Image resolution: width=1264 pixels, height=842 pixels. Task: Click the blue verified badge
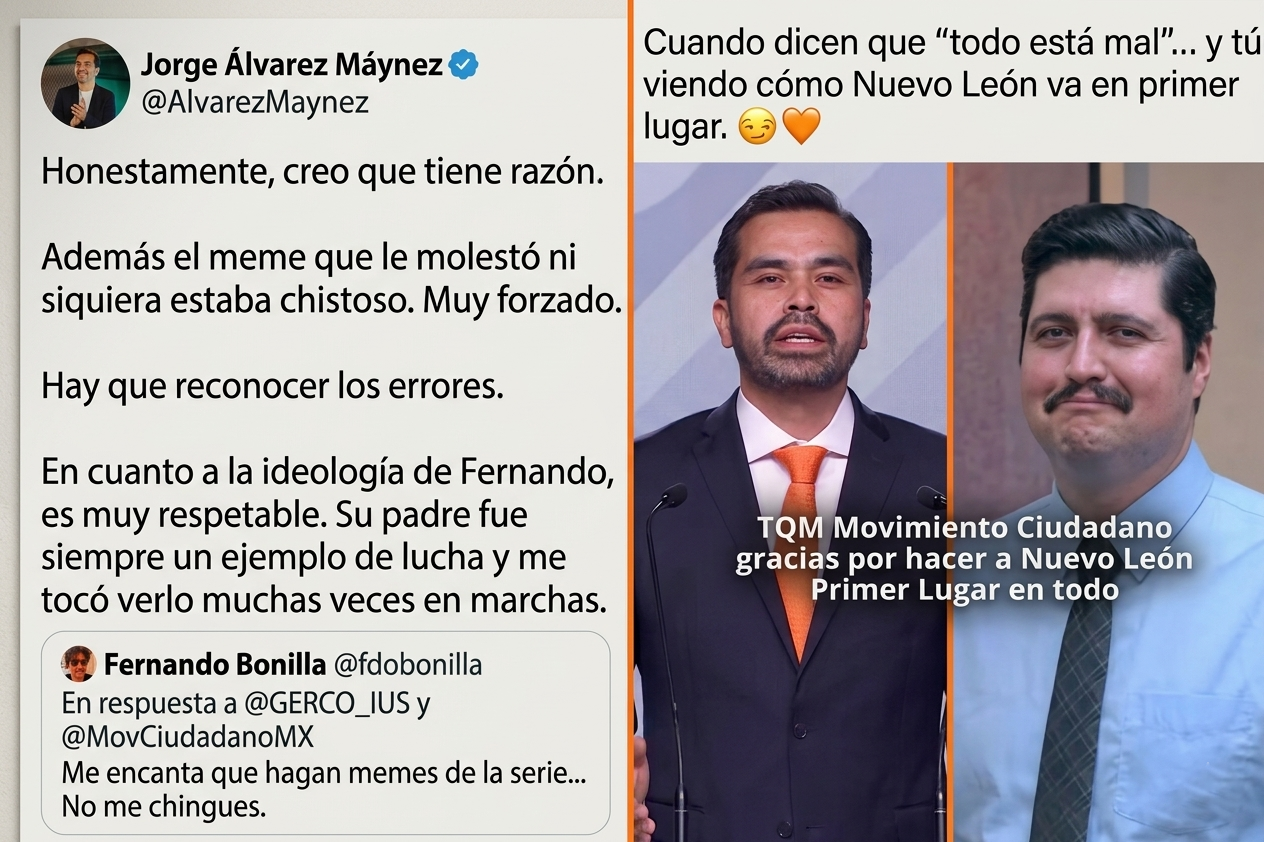click(463, 66)
